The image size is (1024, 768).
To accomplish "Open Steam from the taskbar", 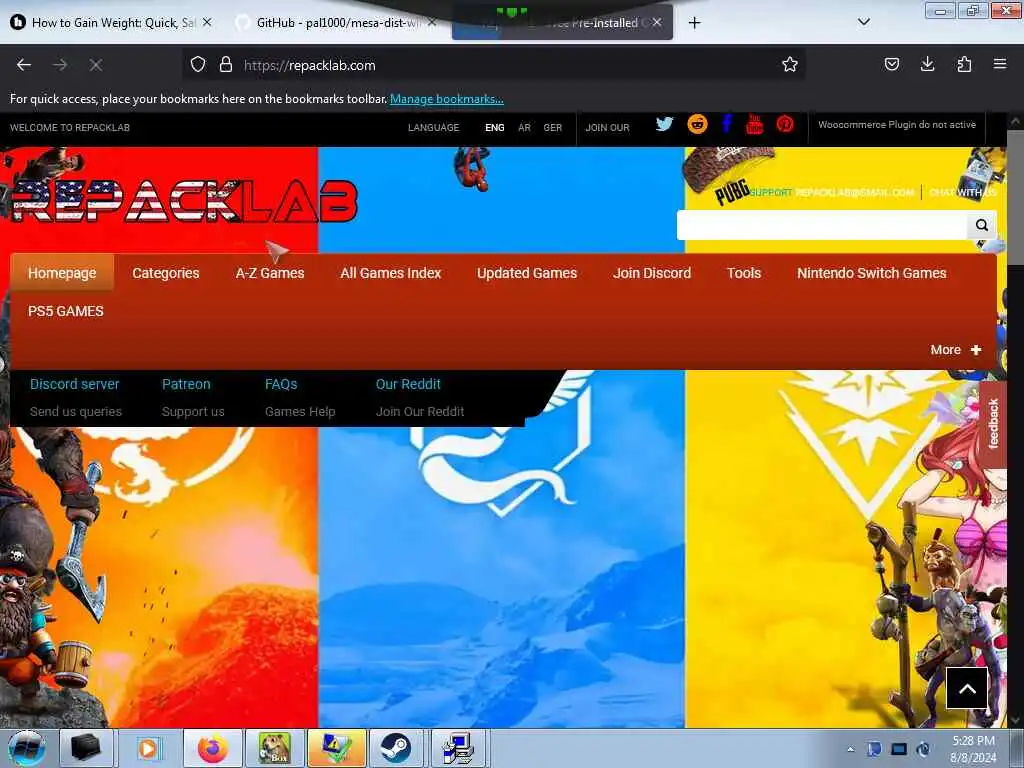I will click(396, 748).
